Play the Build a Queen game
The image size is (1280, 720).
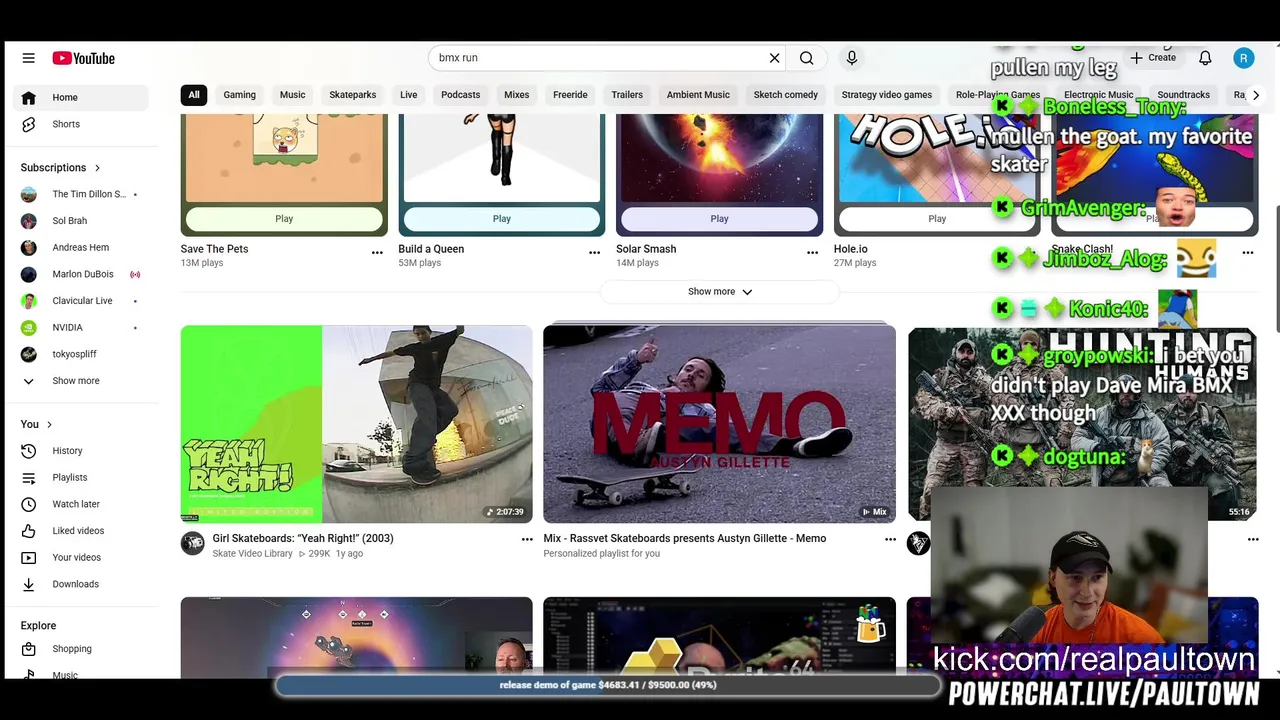click(502, 219)
